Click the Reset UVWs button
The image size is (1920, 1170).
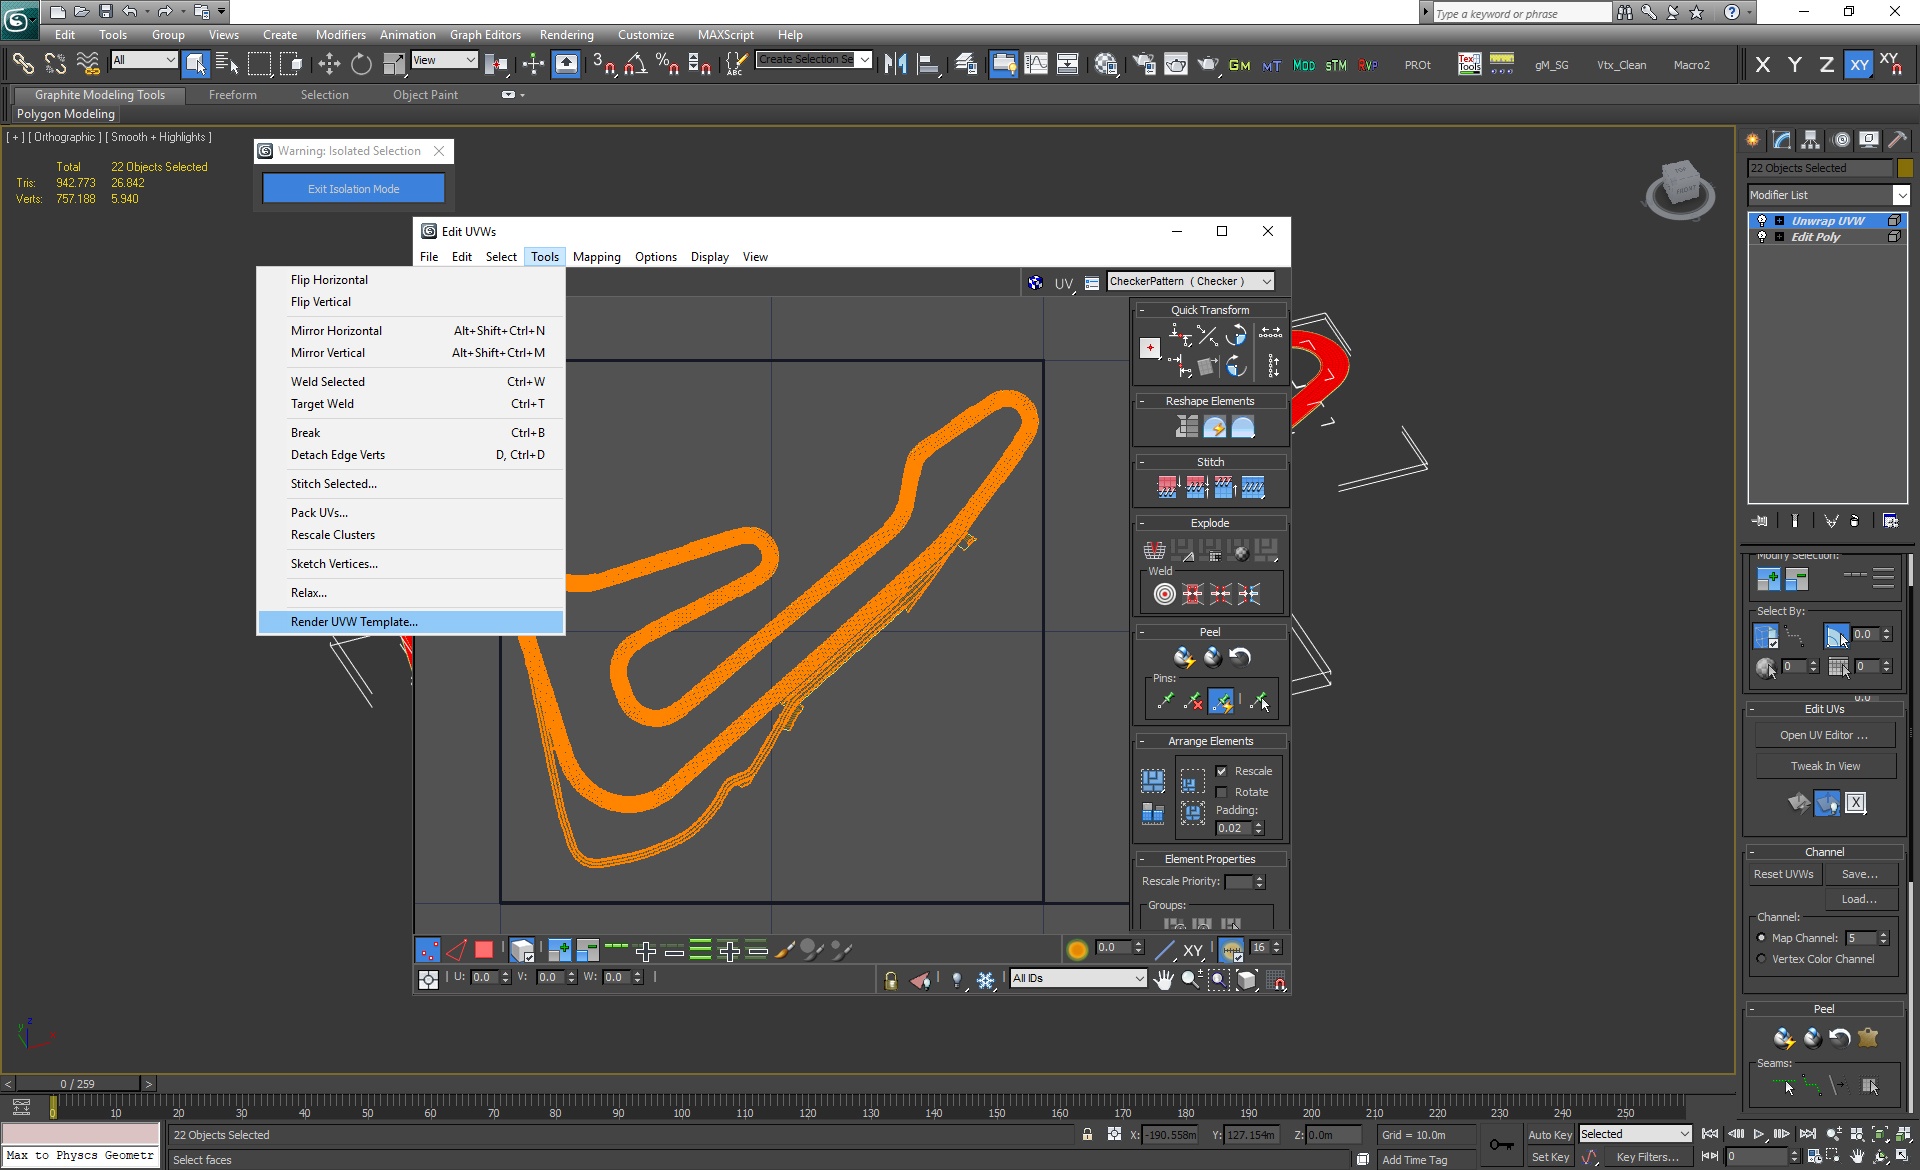[x=1783, y=874]
